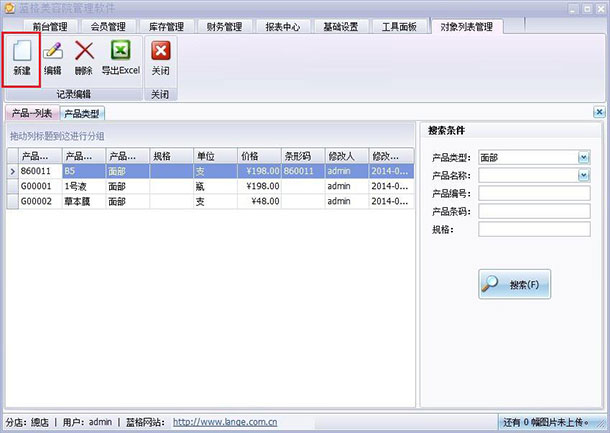Click the row indicator arrow of first row

tap(12, 171)
